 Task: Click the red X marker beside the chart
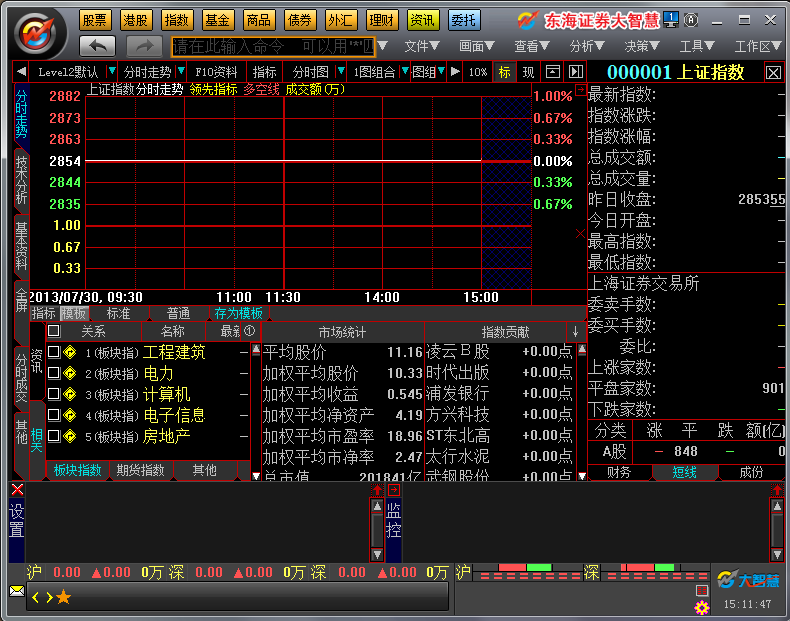(x=580, y=233)
